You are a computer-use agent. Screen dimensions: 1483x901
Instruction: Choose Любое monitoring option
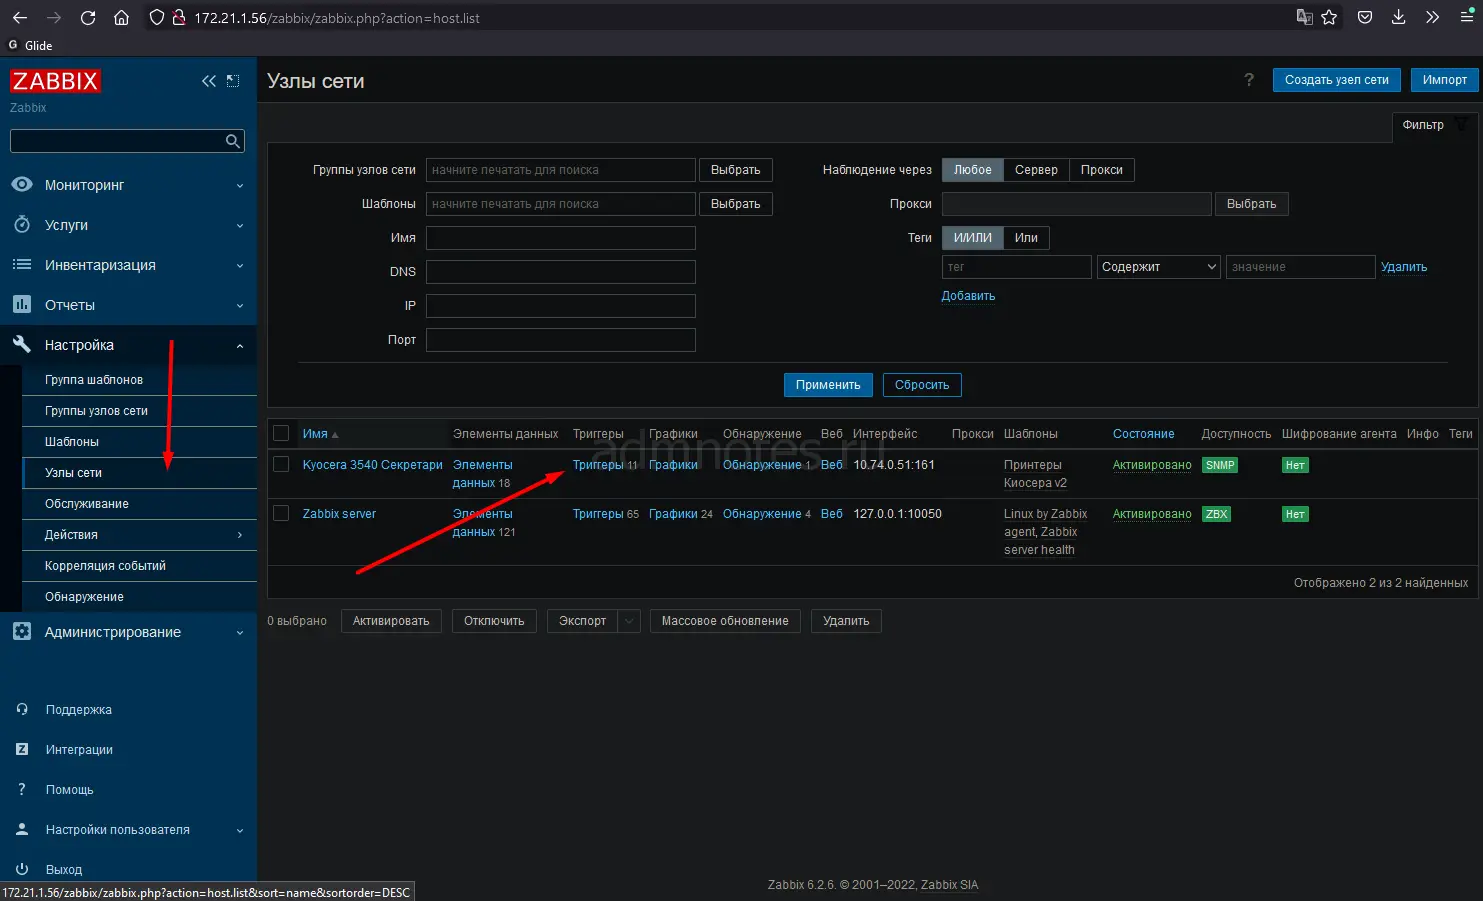click(x=972, y=170)
